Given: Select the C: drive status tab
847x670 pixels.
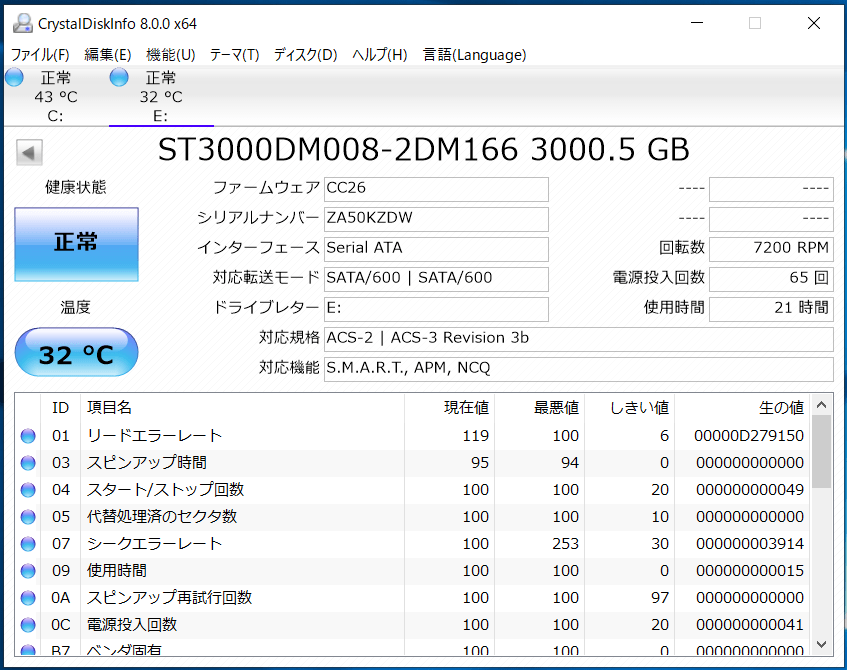Looking at the screenshot, I should [56, 96].
